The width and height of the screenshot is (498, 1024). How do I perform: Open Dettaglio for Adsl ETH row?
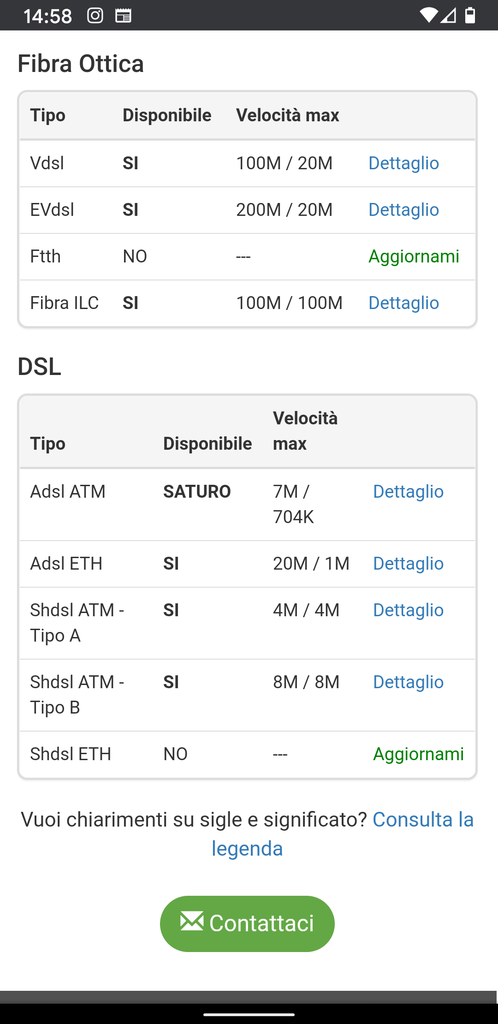point(408,564)
